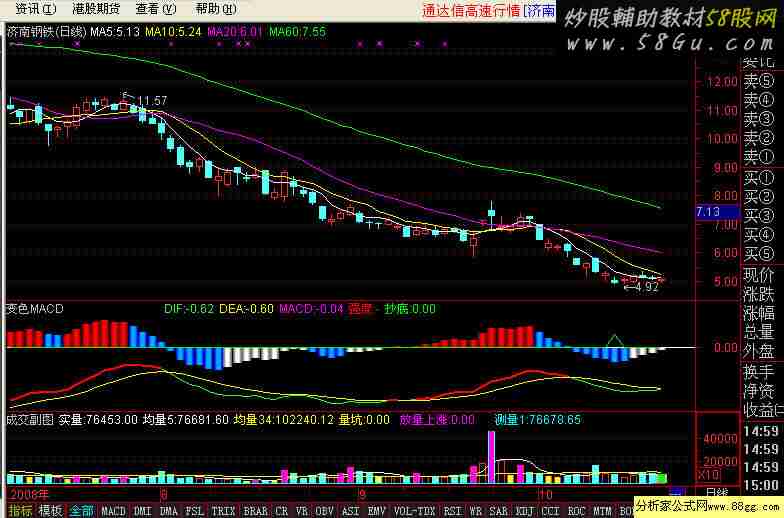This screenshot has width=784, height=518.
Task: Click the 均量34:102240.12 value
Action: point(284,420)
